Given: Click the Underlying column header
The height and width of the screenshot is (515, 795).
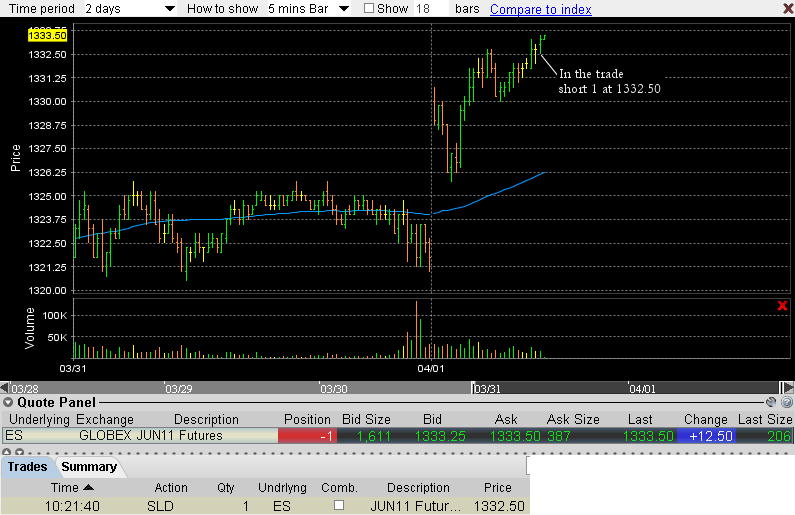Looking at the screenshot, I should [x=39, y=420].
